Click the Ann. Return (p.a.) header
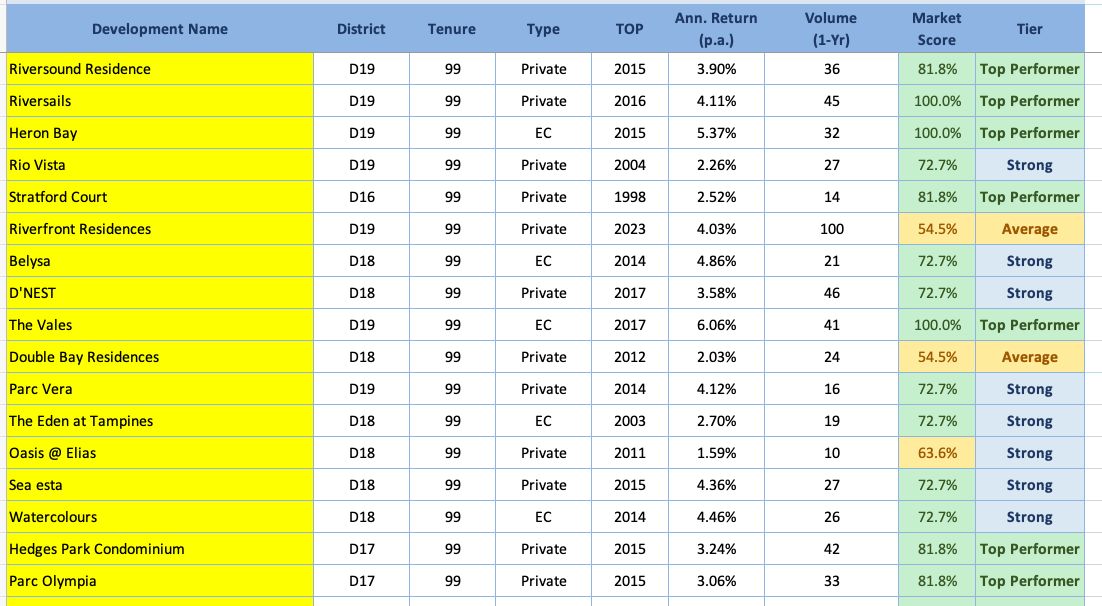1102x606 pixels. click(x=716, y=29)
